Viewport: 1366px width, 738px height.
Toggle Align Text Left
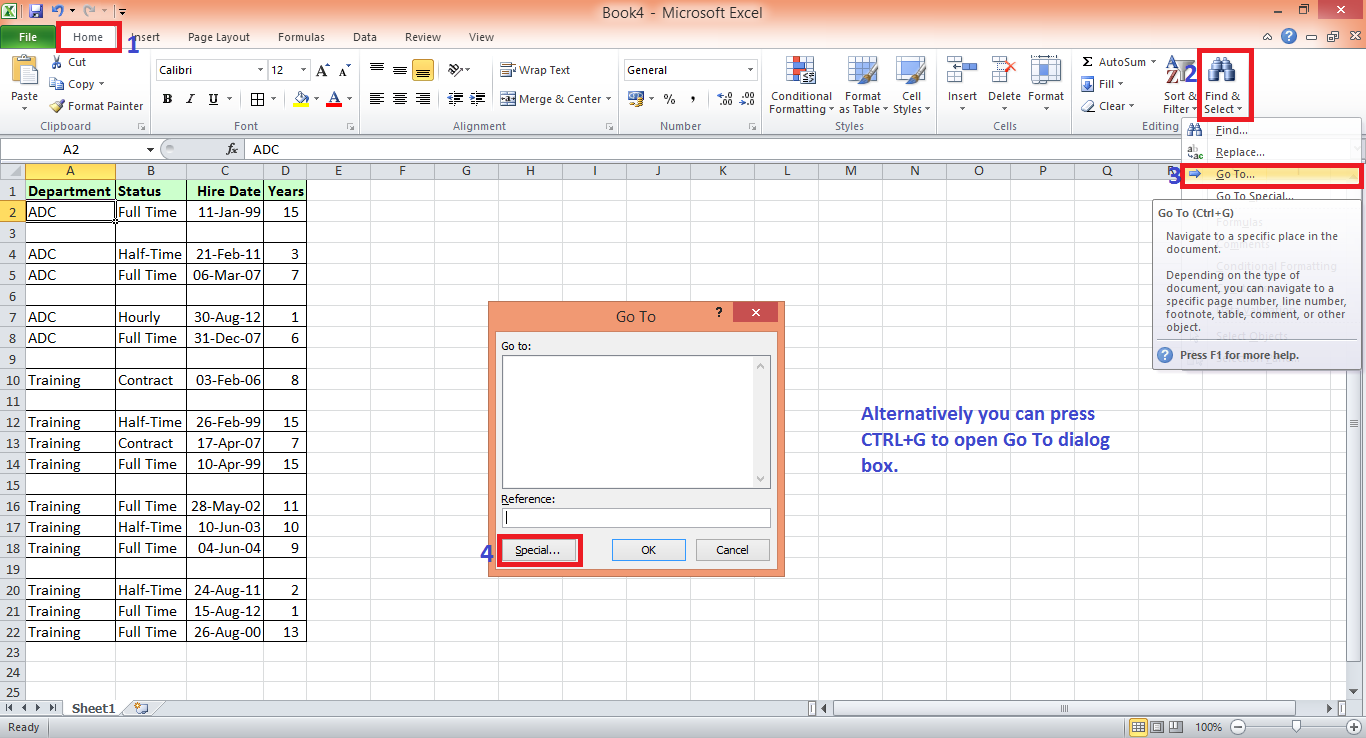(376, 99)
